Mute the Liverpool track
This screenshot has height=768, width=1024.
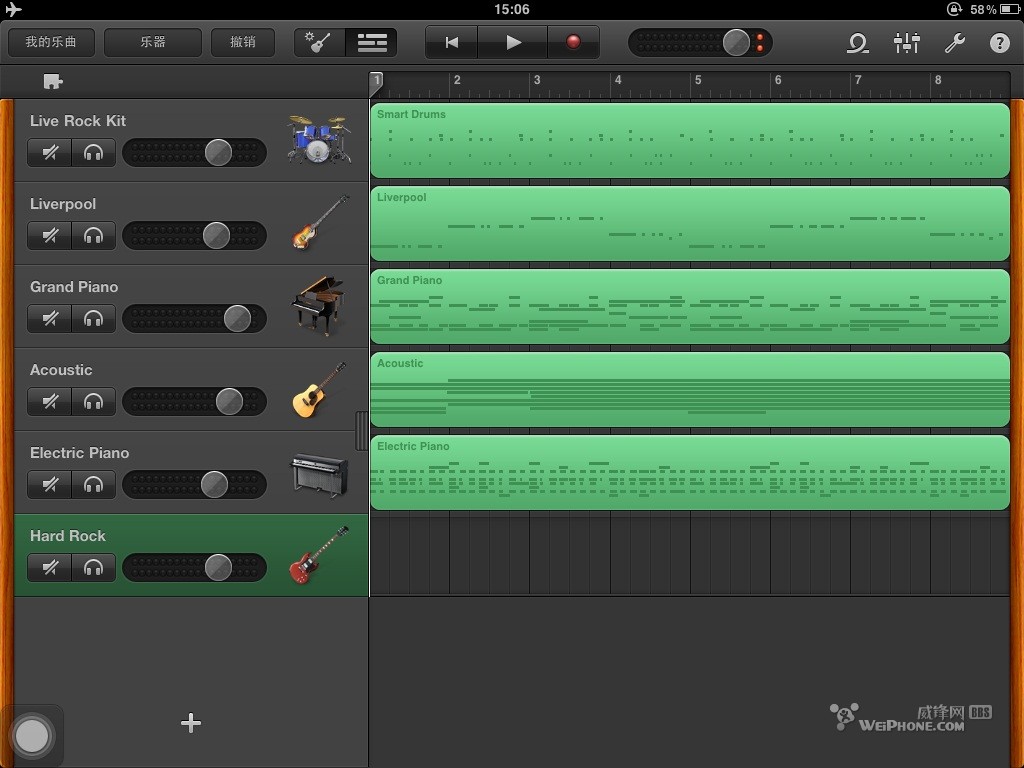click(x=50, y=236)
